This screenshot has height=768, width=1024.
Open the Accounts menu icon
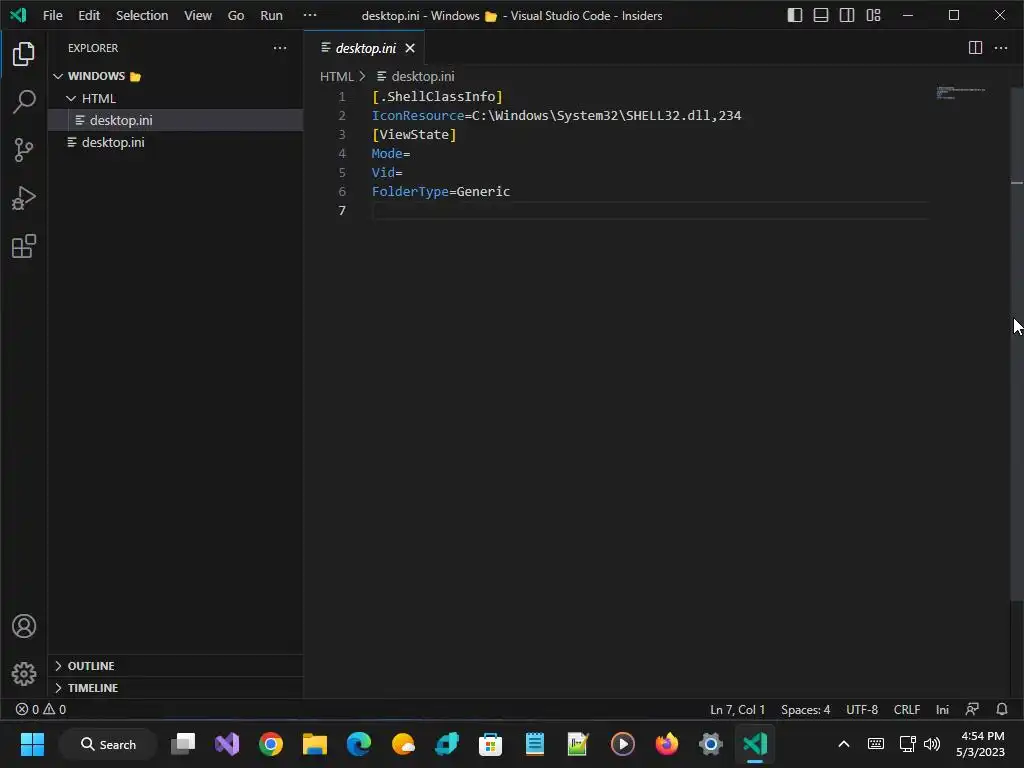click(24, 626)
